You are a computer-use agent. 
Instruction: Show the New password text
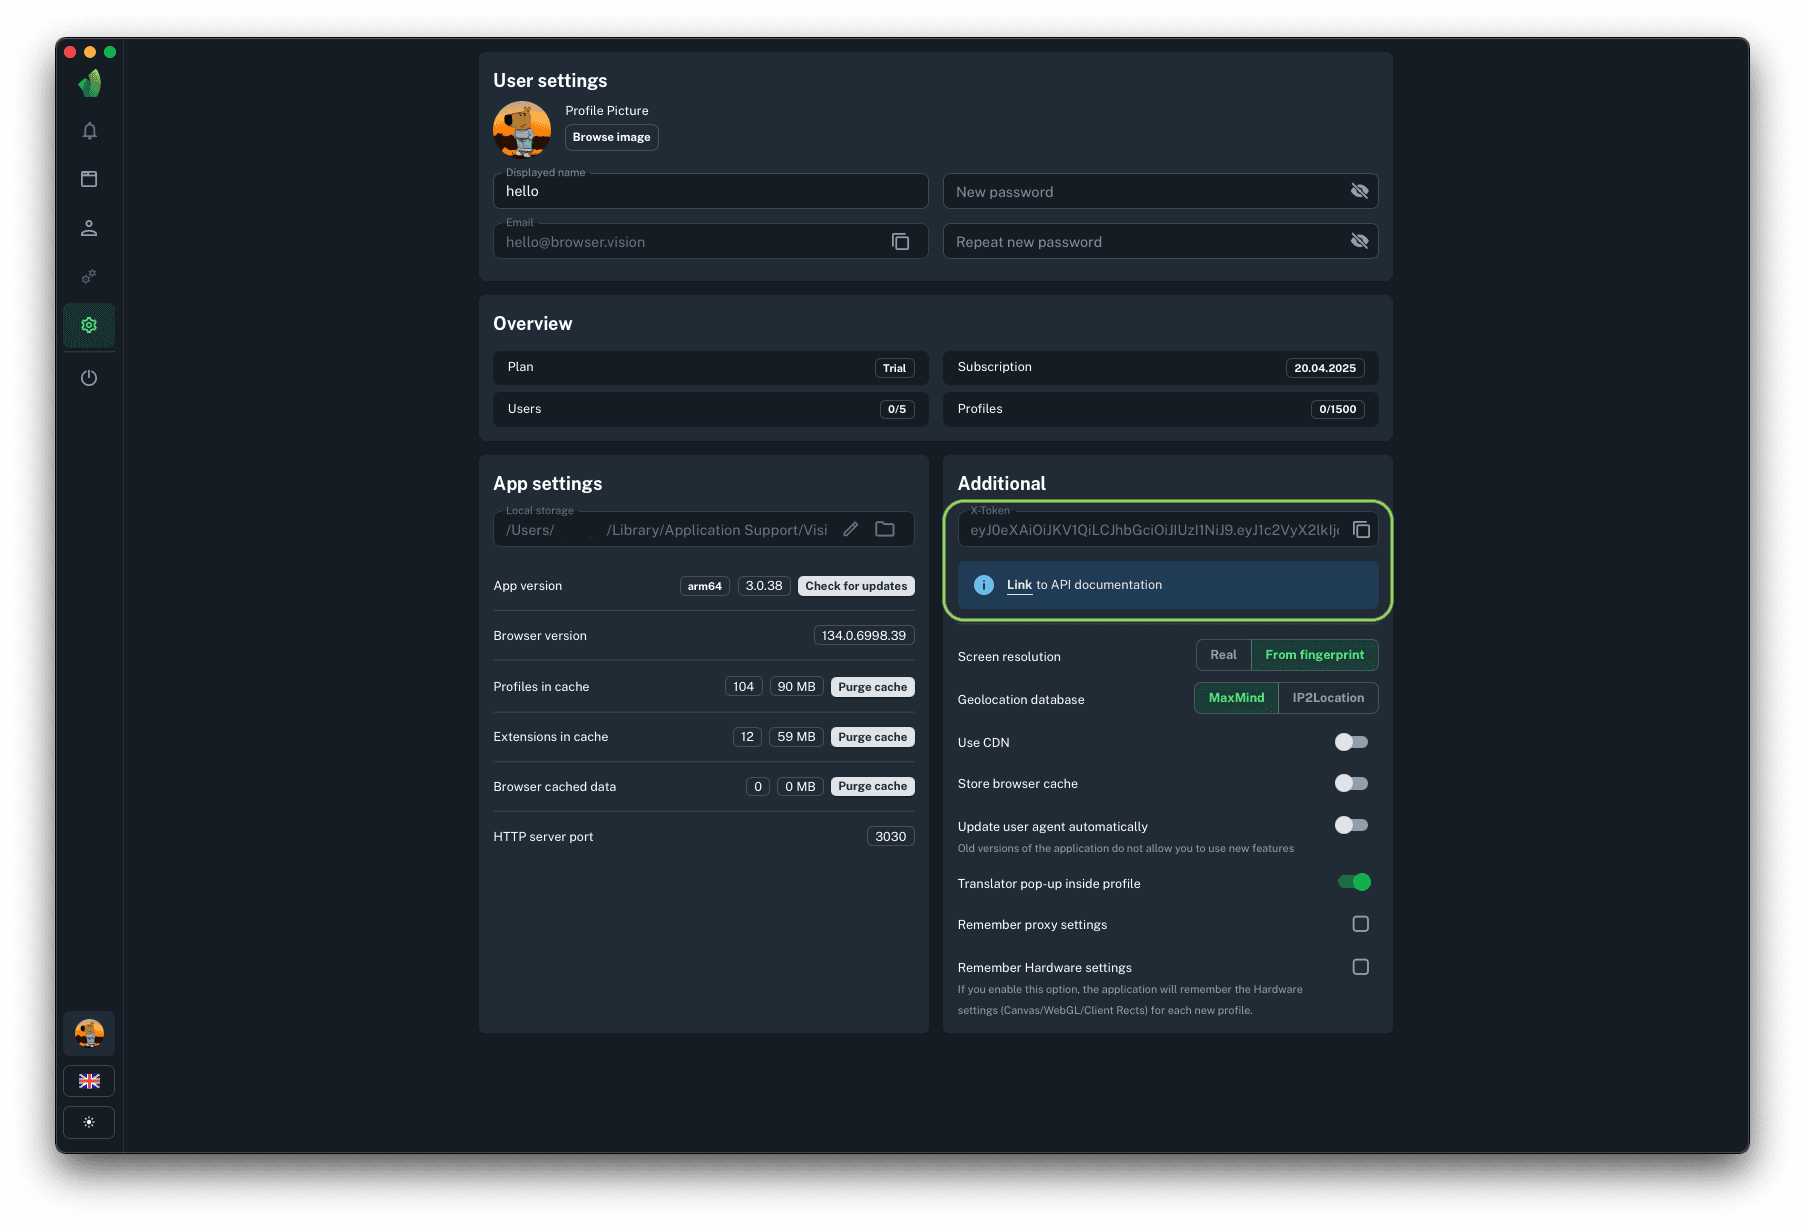pos(1359,191)
